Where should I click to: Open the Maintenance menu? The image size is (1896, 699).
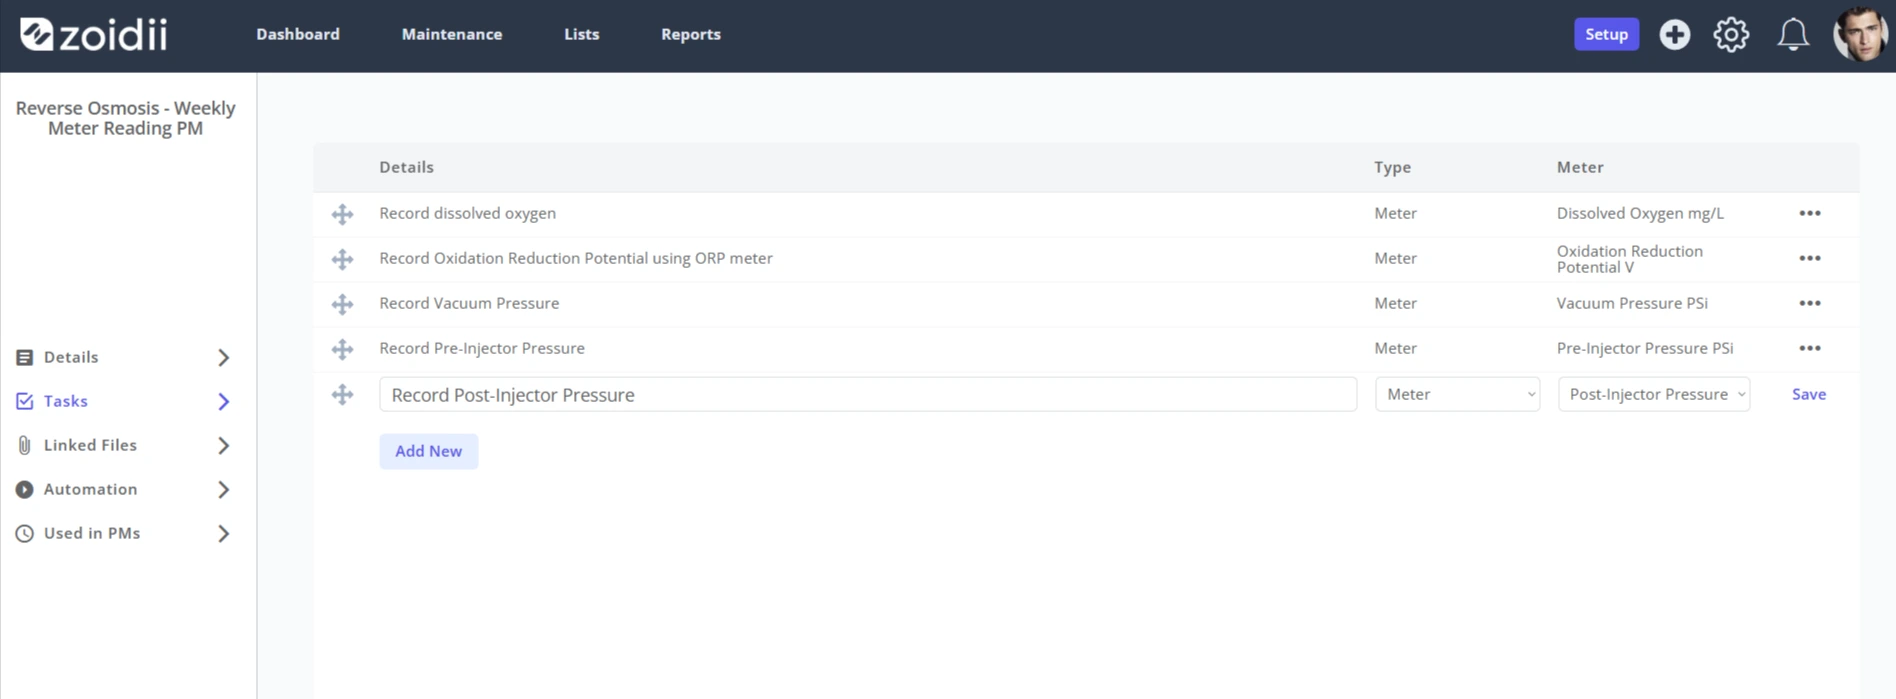pos(452,34)
